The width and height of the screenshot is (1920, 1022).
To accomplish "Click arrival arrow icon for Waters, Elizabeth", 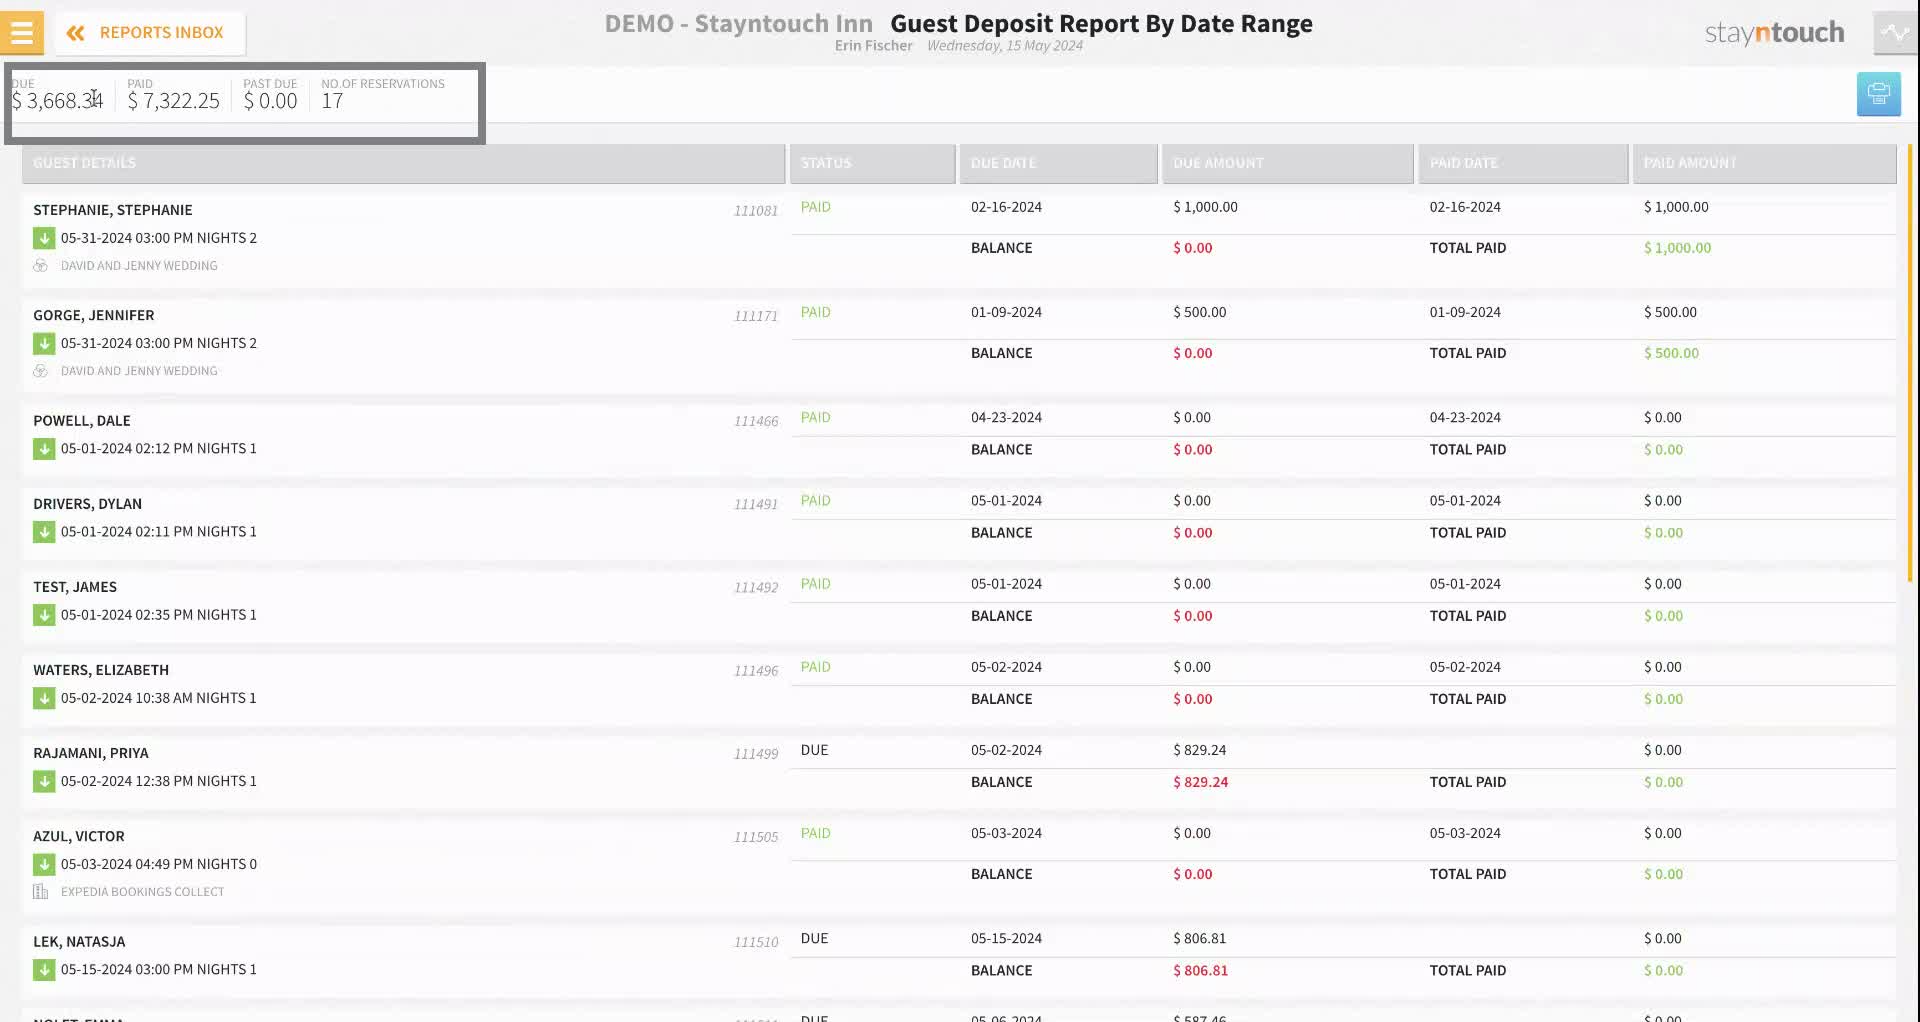I will [44, 698].
